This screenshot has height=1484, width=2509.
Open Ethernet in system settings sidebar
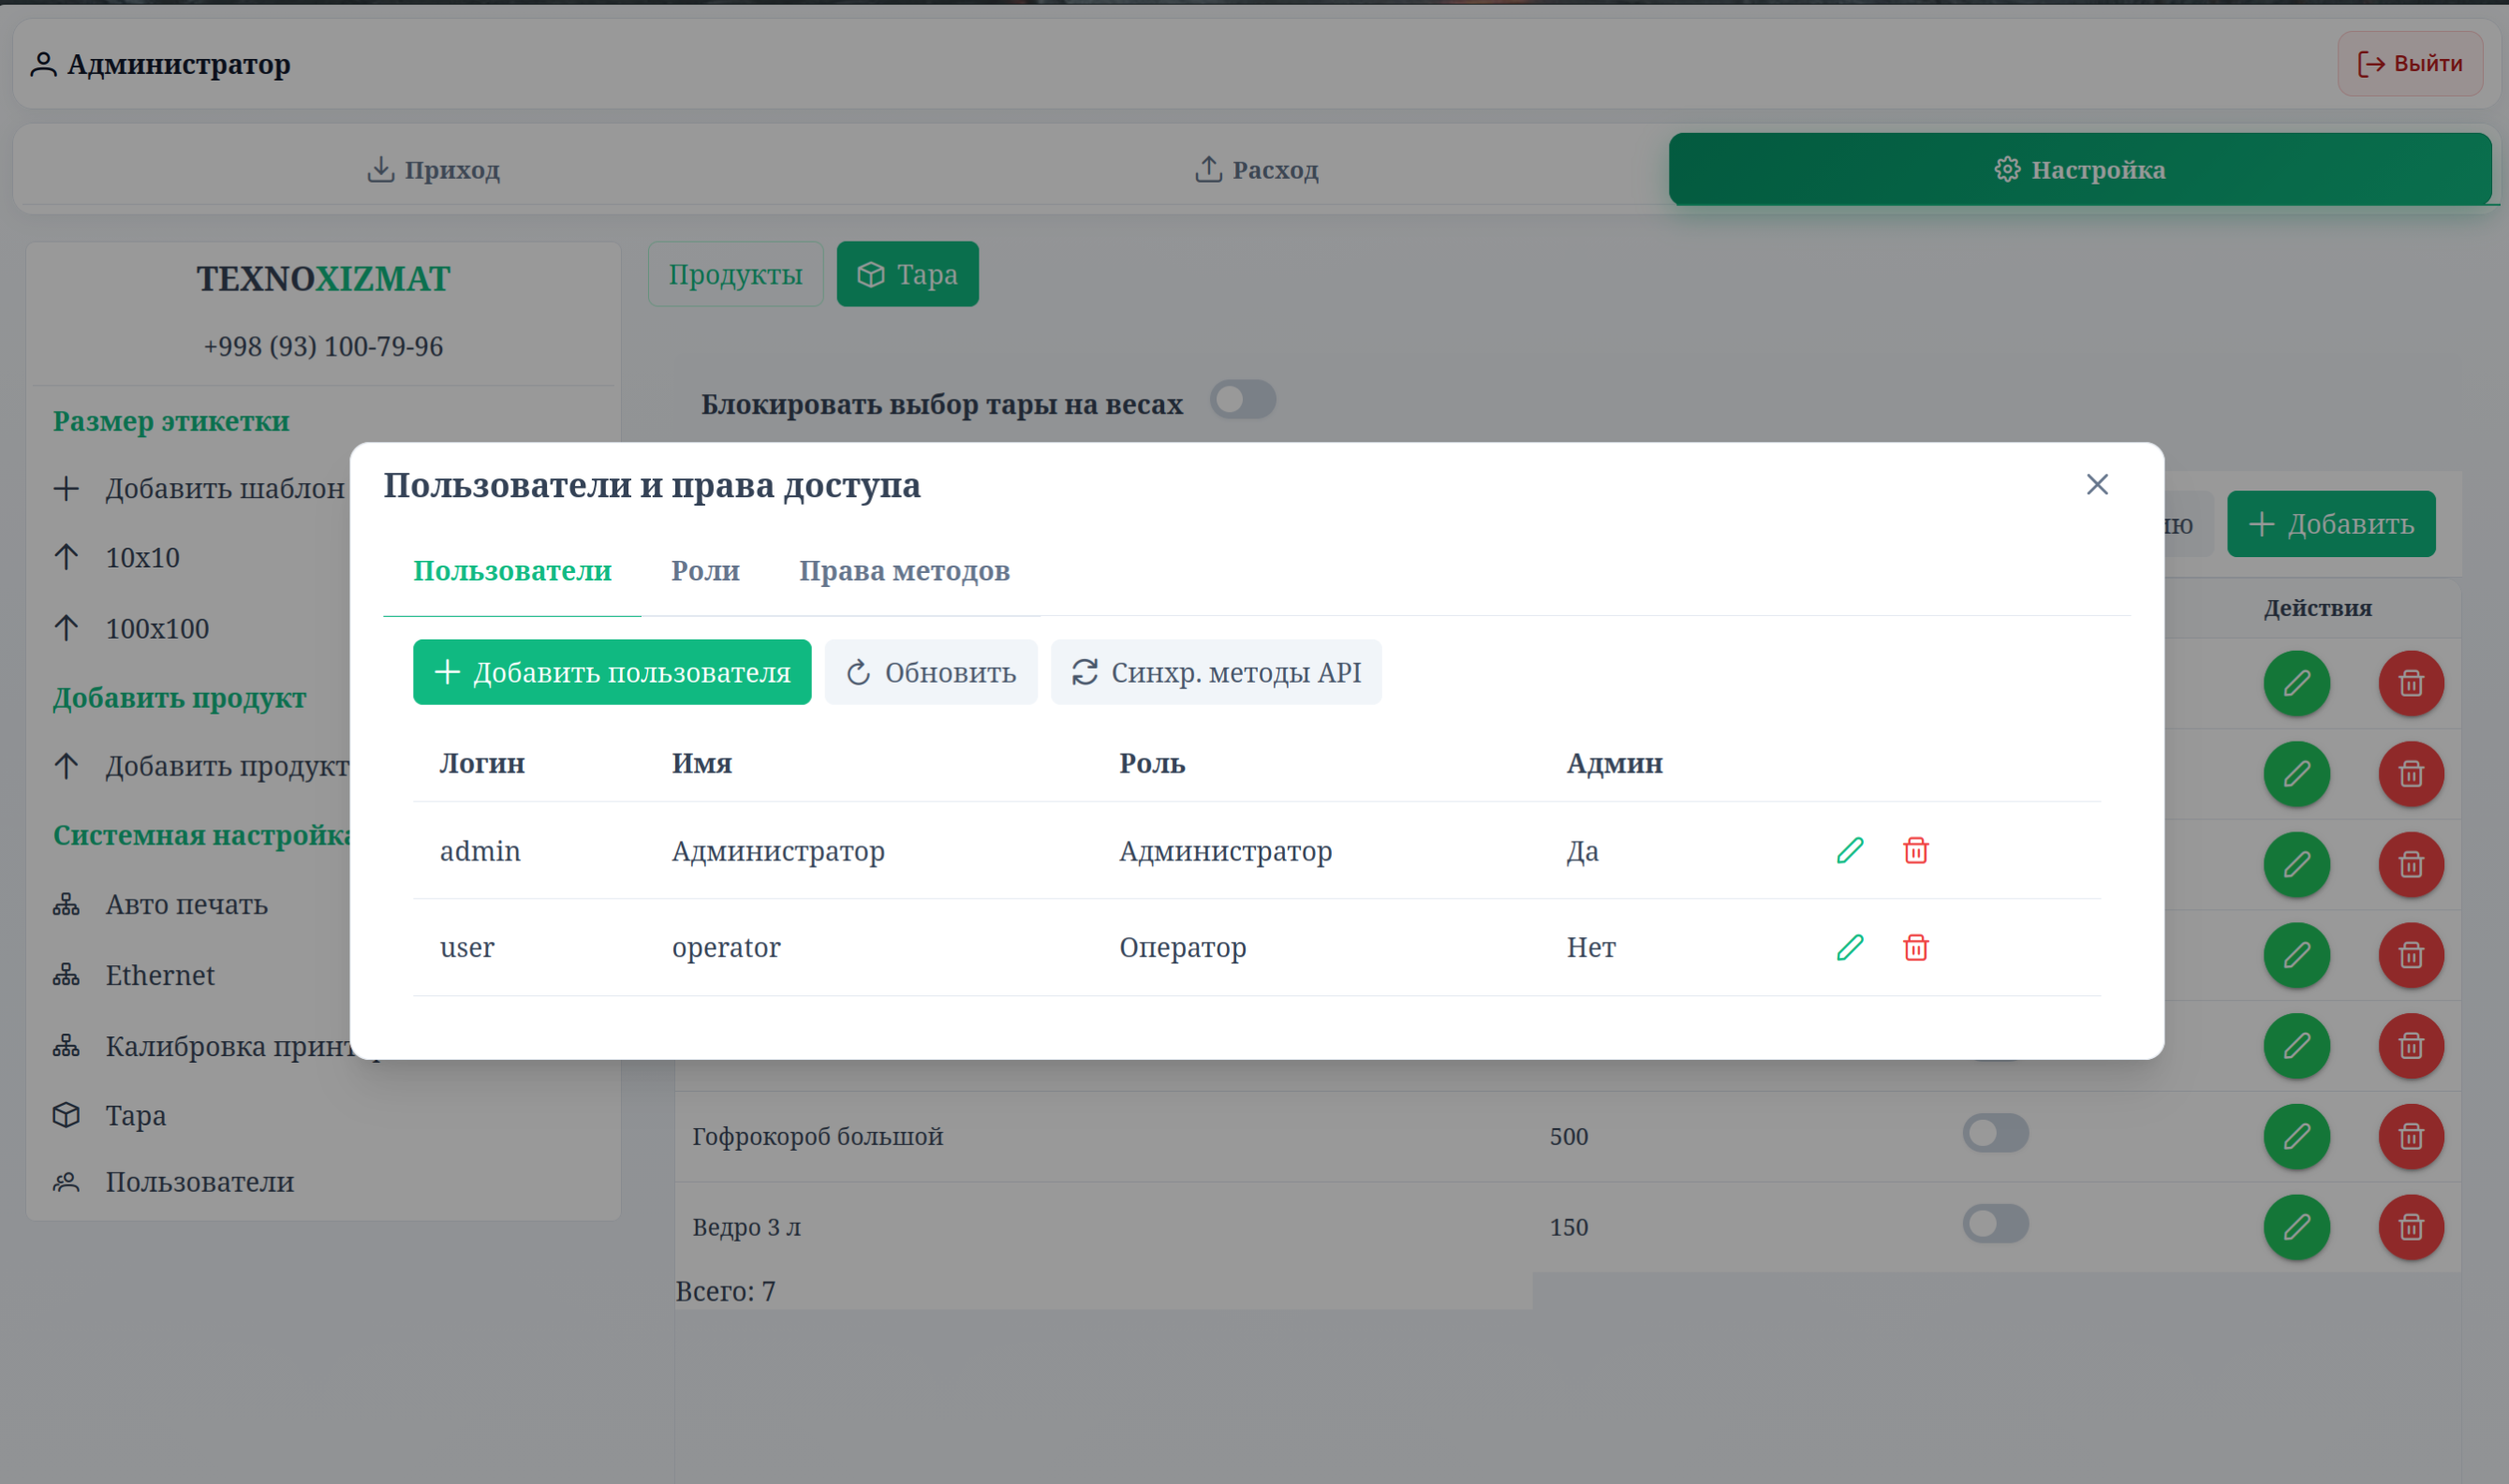tap(160, 976)
